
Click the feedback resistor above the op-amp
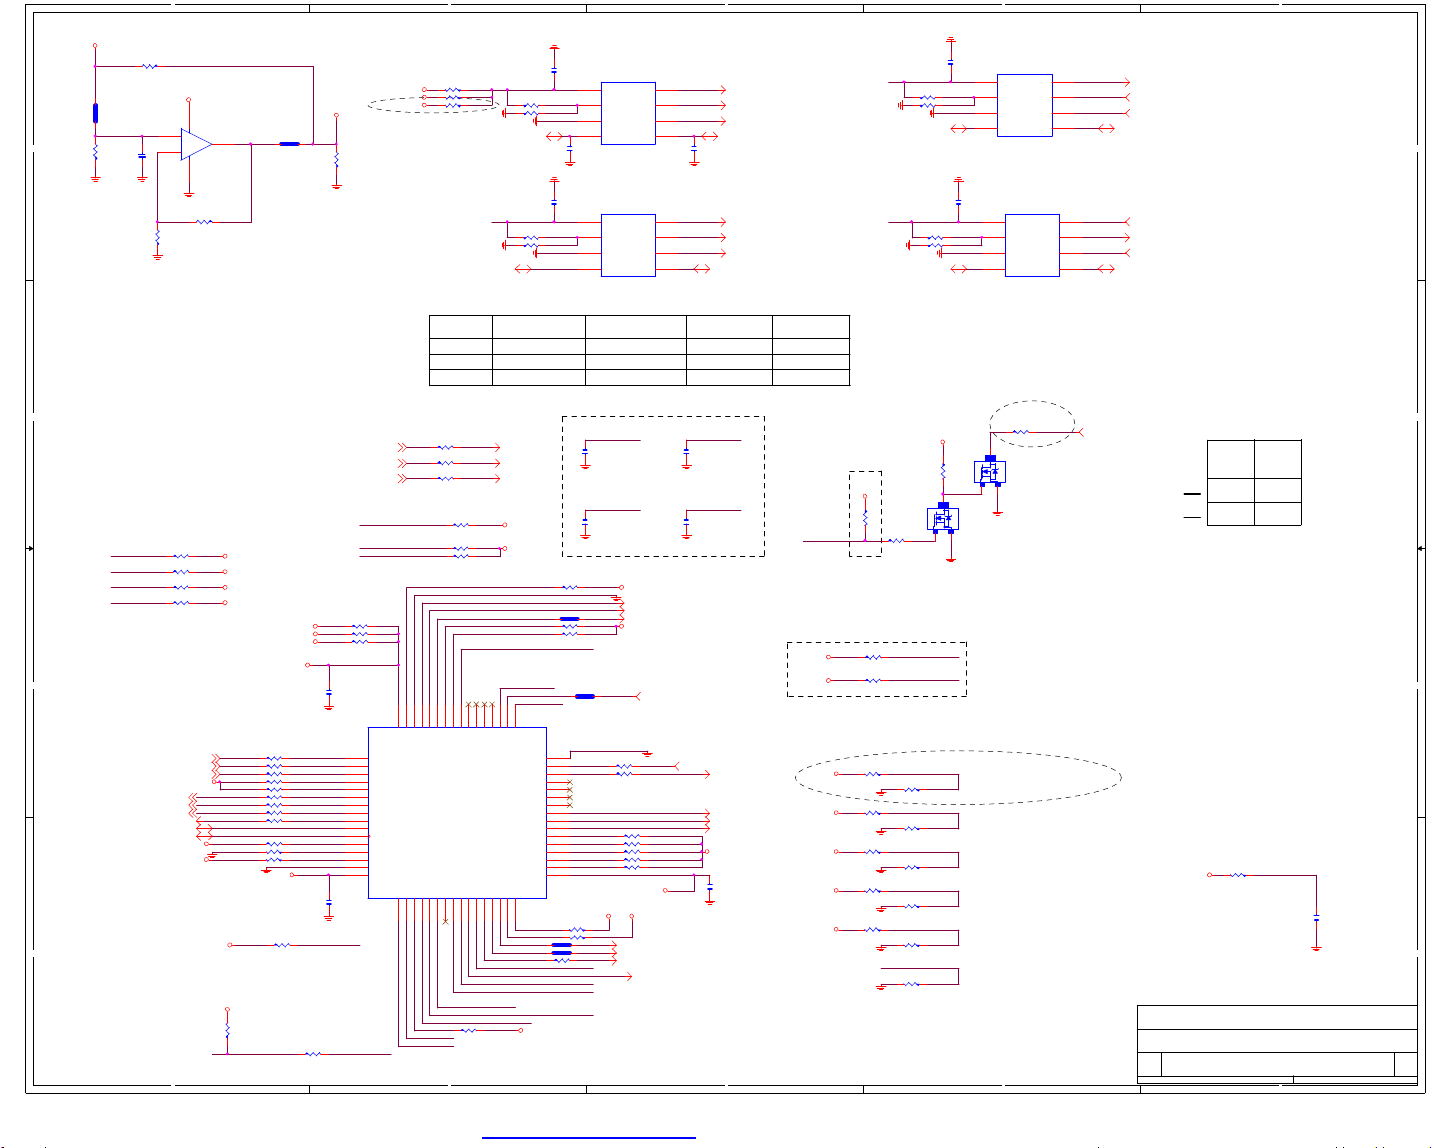click(x=149, y=67)
